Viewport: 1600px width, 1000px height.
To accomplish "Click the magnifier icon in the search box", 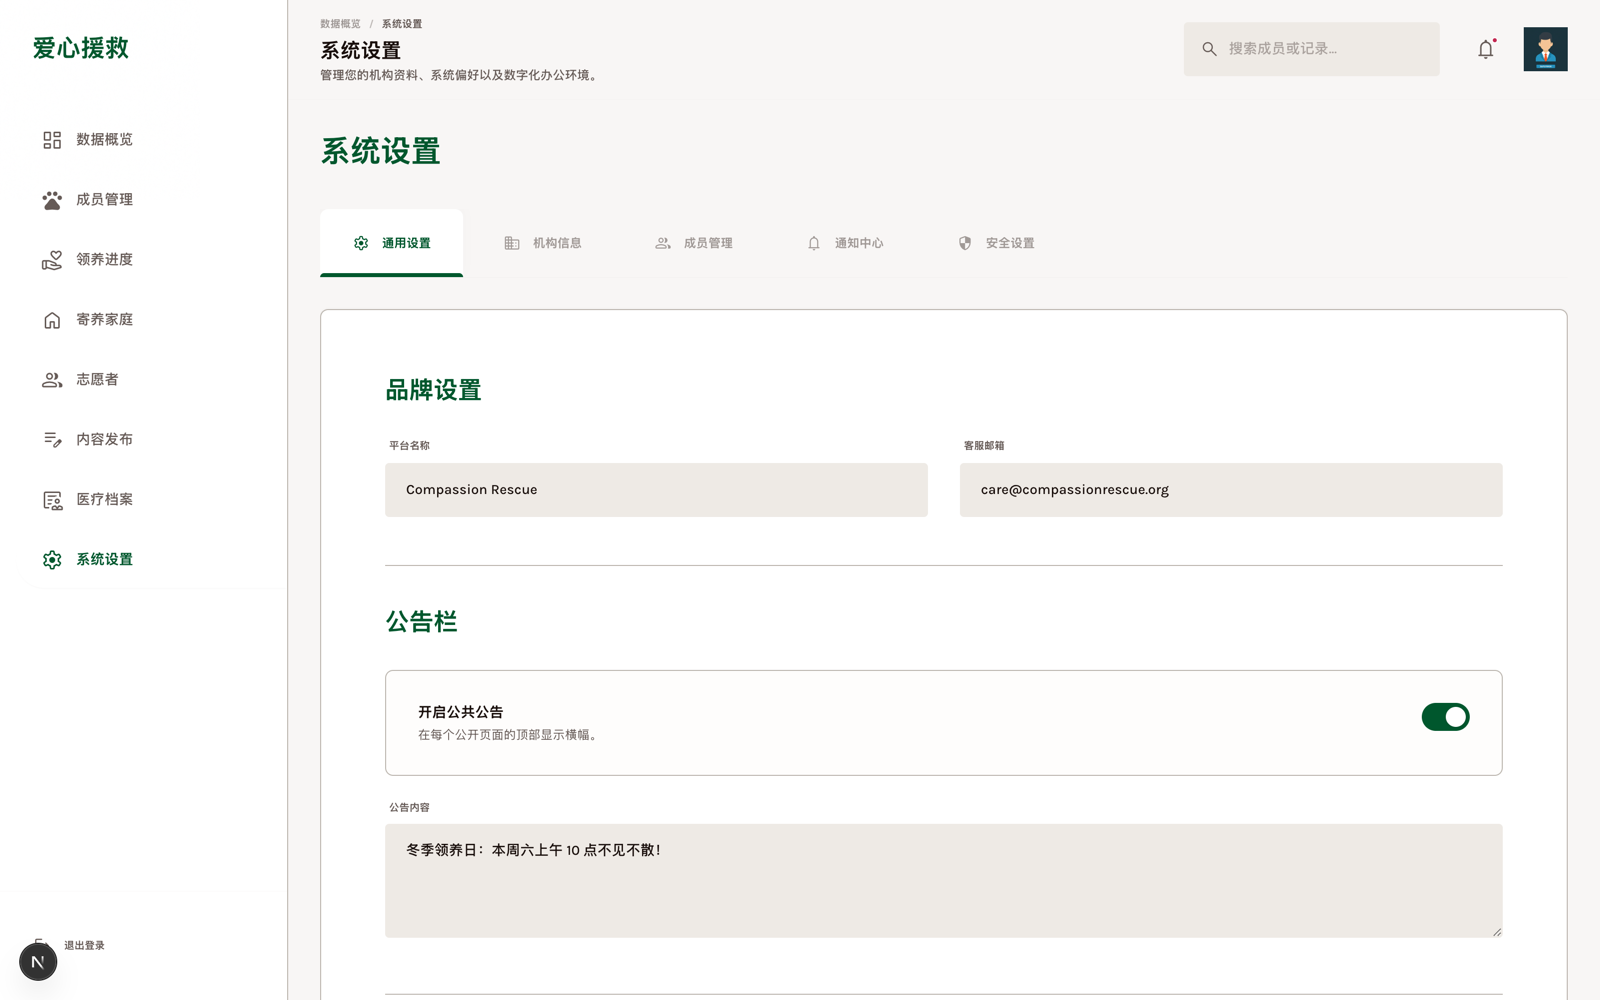I will point(1209,49).
